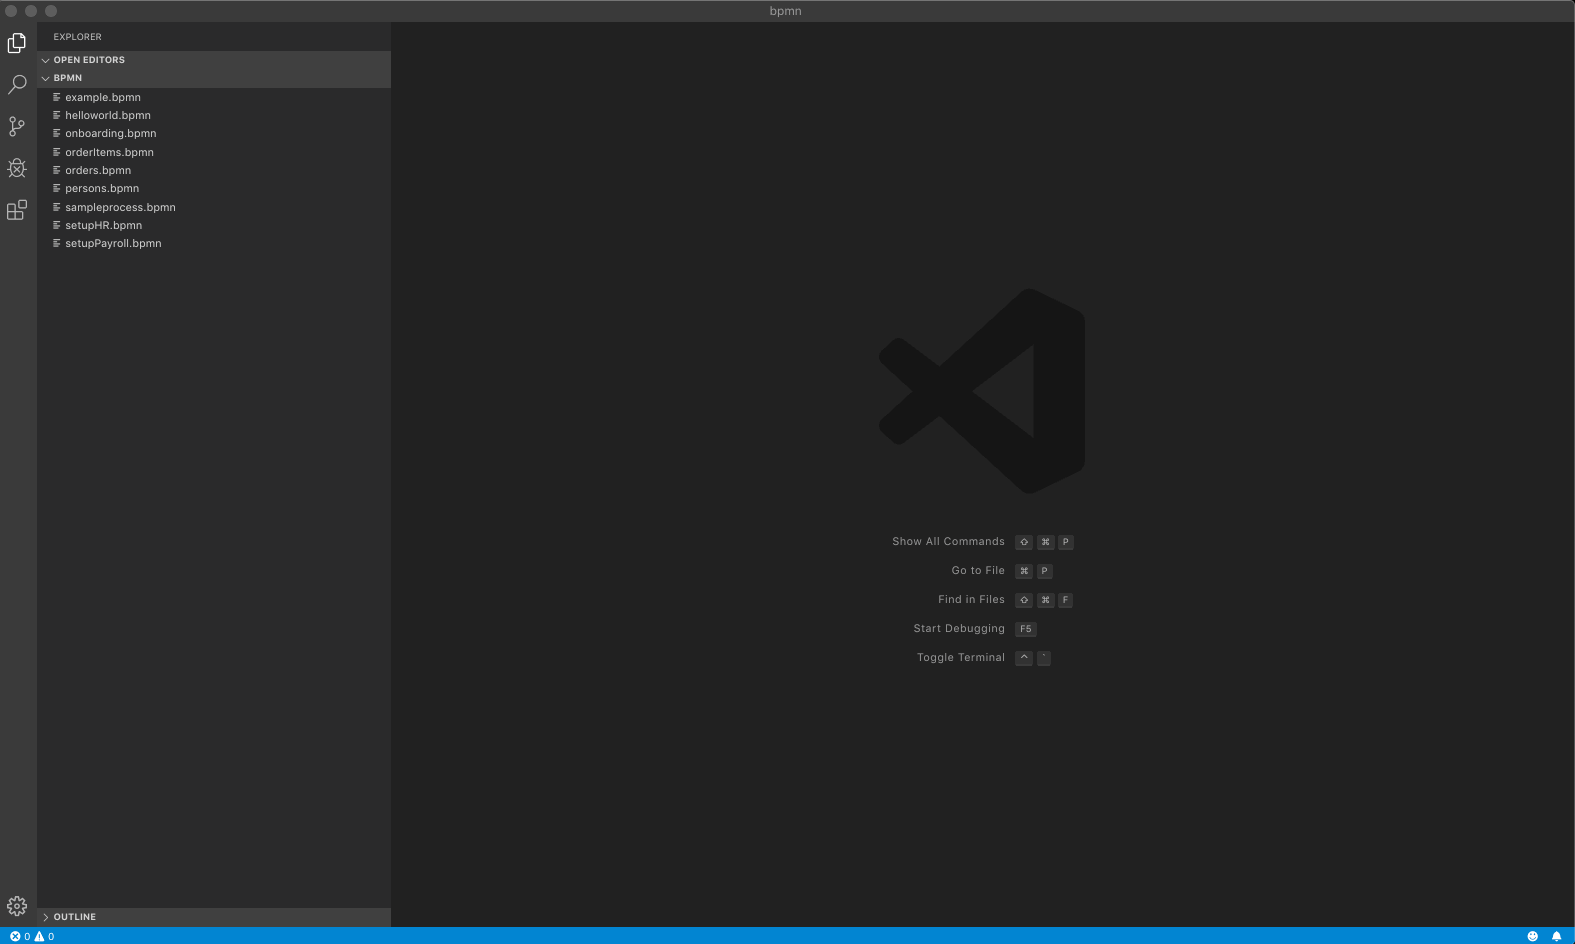The height and width of the screenshot is (944, 1575).
Task: Open the Explorer view in activity bar
Action: tap(17, 43)
